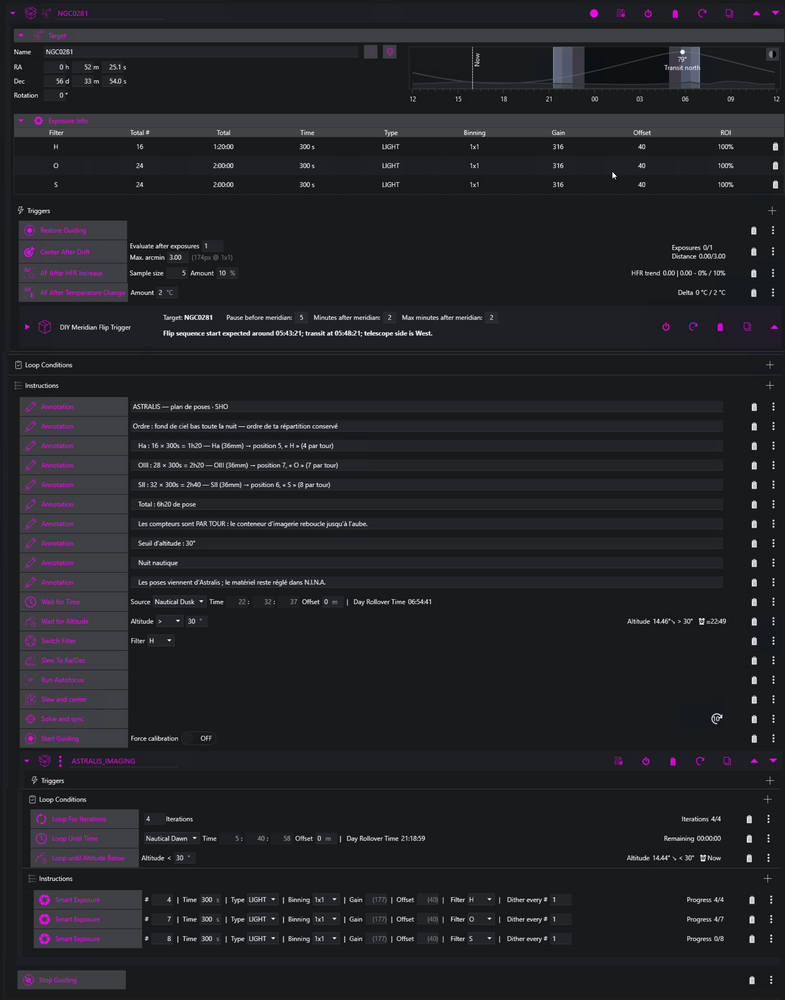
Task: Open the Wait for Time source dropdown
Action: coord(179,602)
